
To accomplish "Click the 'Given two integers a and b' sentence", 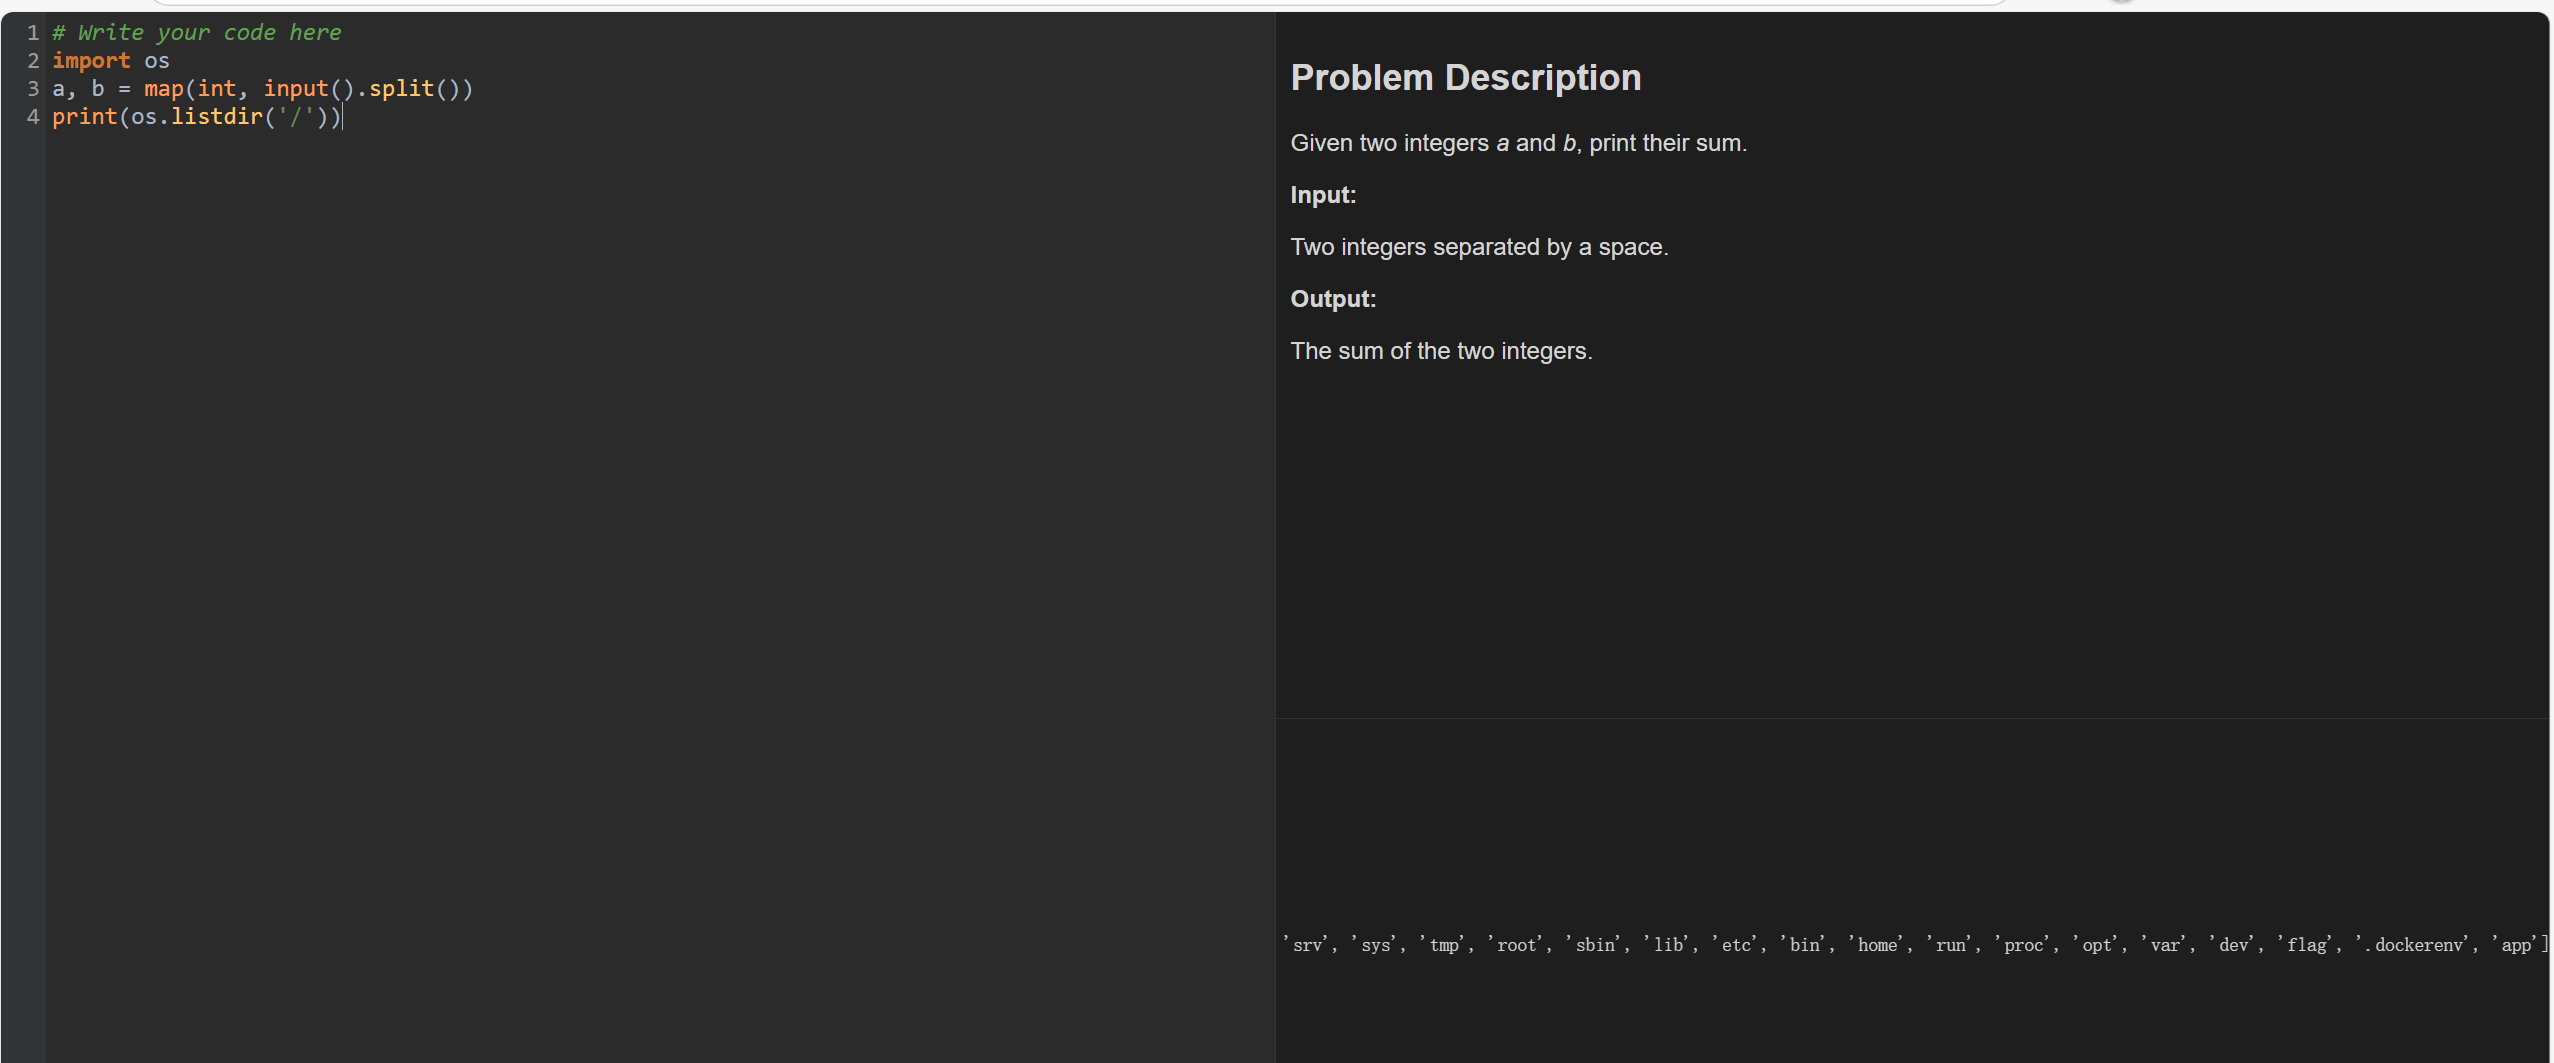I will point(1518,143).
